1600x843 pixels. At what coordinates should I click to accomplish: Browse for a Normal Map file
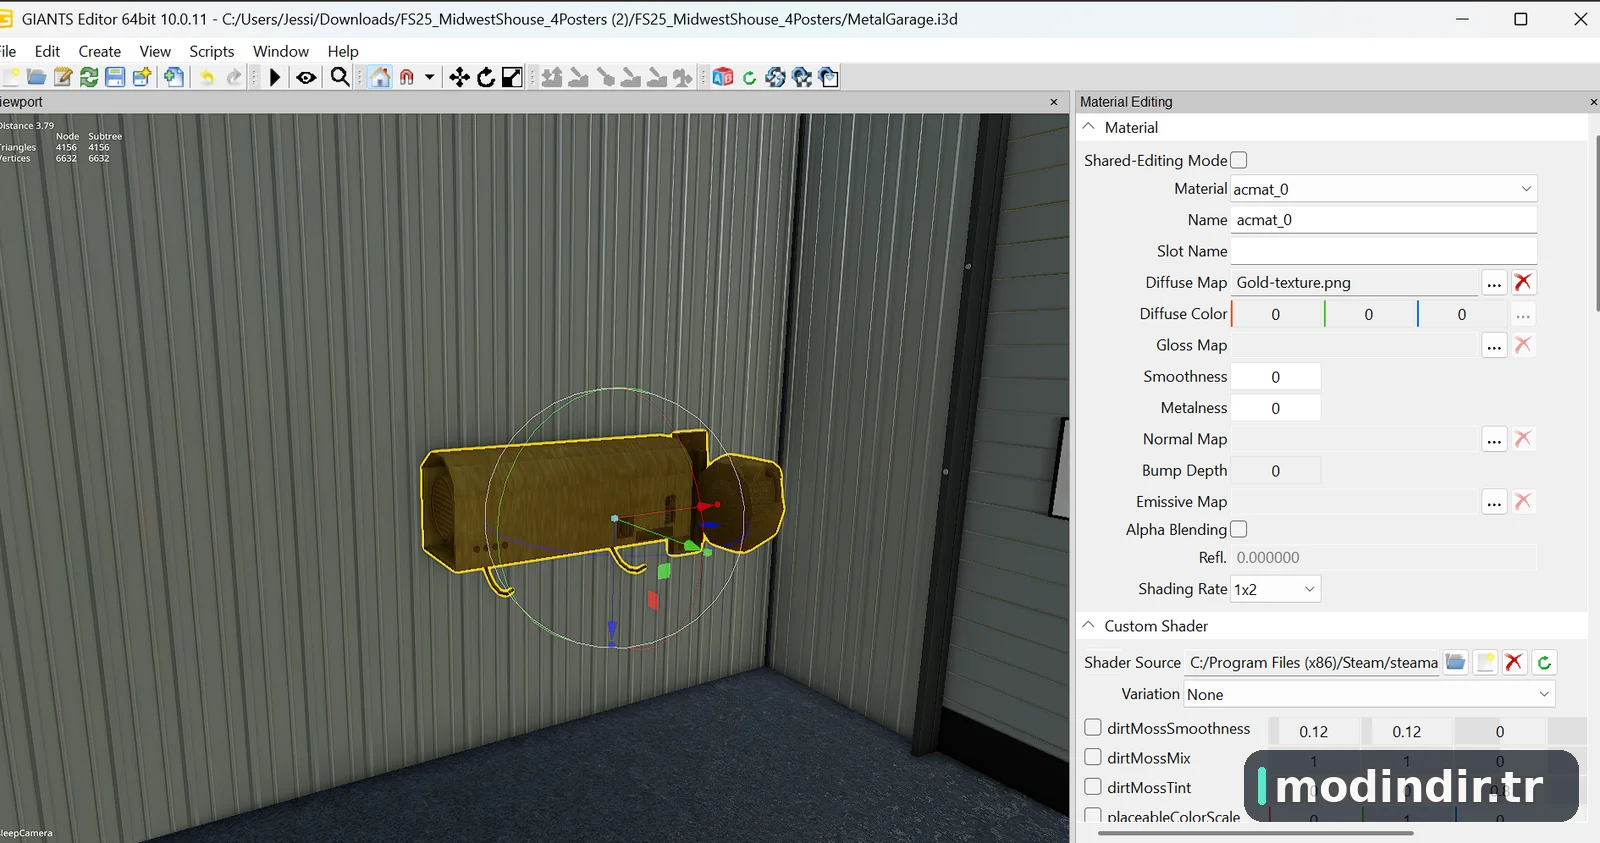point(1494,439)
